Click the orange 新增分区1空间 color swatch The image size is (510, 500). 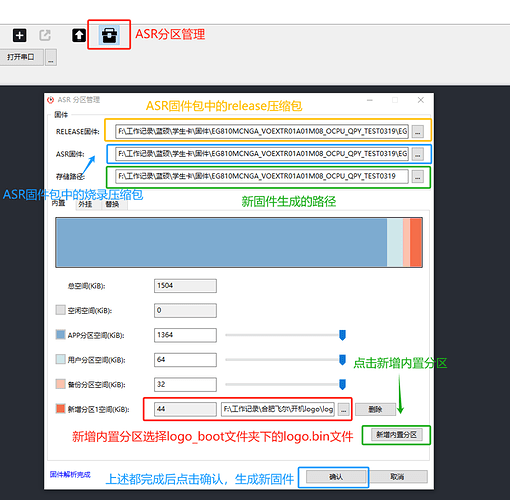click(x=60, y=409)
